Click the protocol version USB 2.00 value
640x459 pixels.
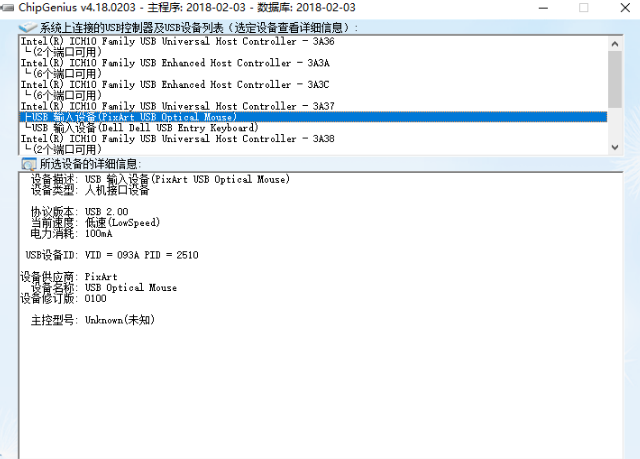(107, 212)
